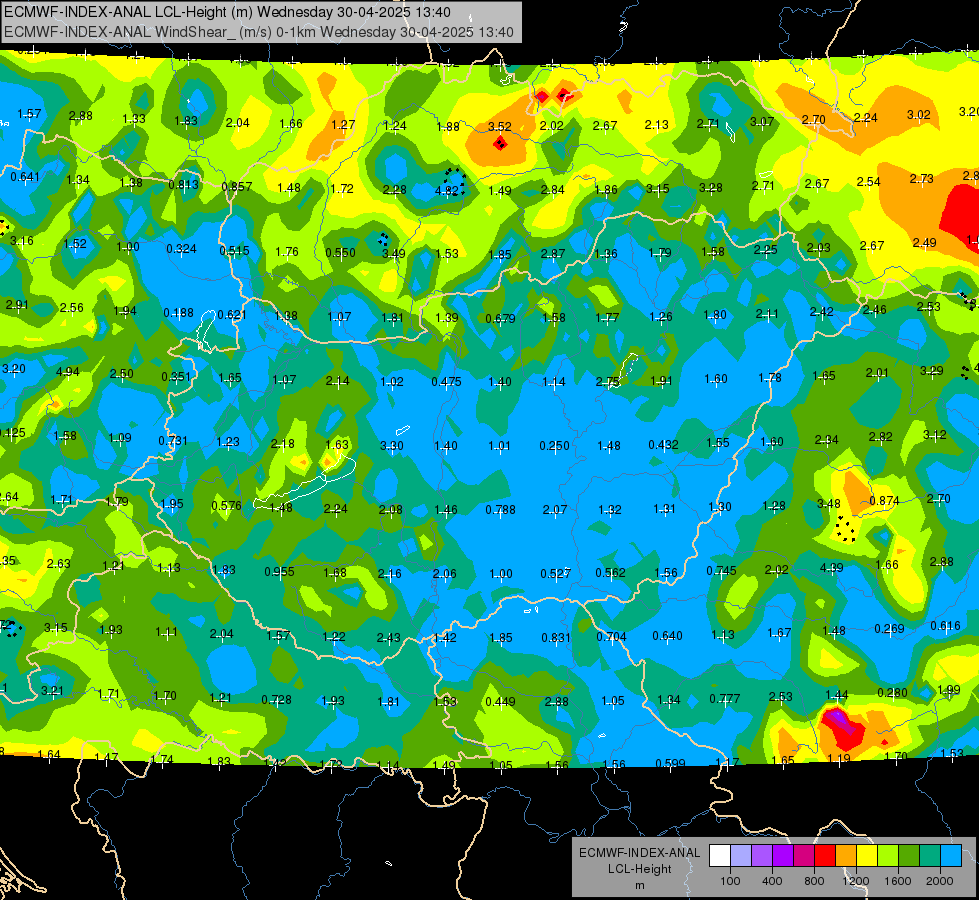The width and height of the screenshot is (979, 900).
Task: Click the legend scale label 2000
Action: coord(939,881)
